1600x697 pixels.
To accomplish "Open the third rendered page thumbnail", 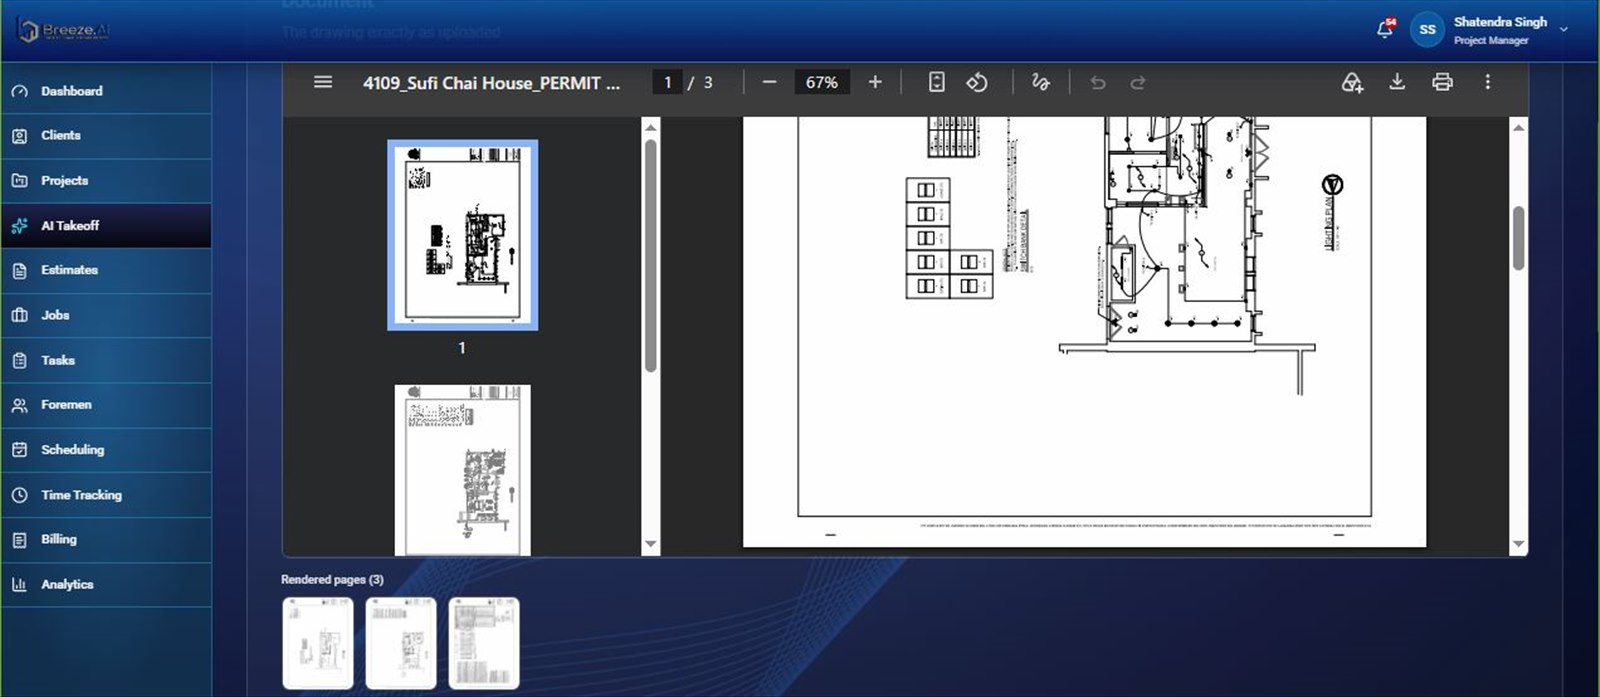I will pos(484,643).
